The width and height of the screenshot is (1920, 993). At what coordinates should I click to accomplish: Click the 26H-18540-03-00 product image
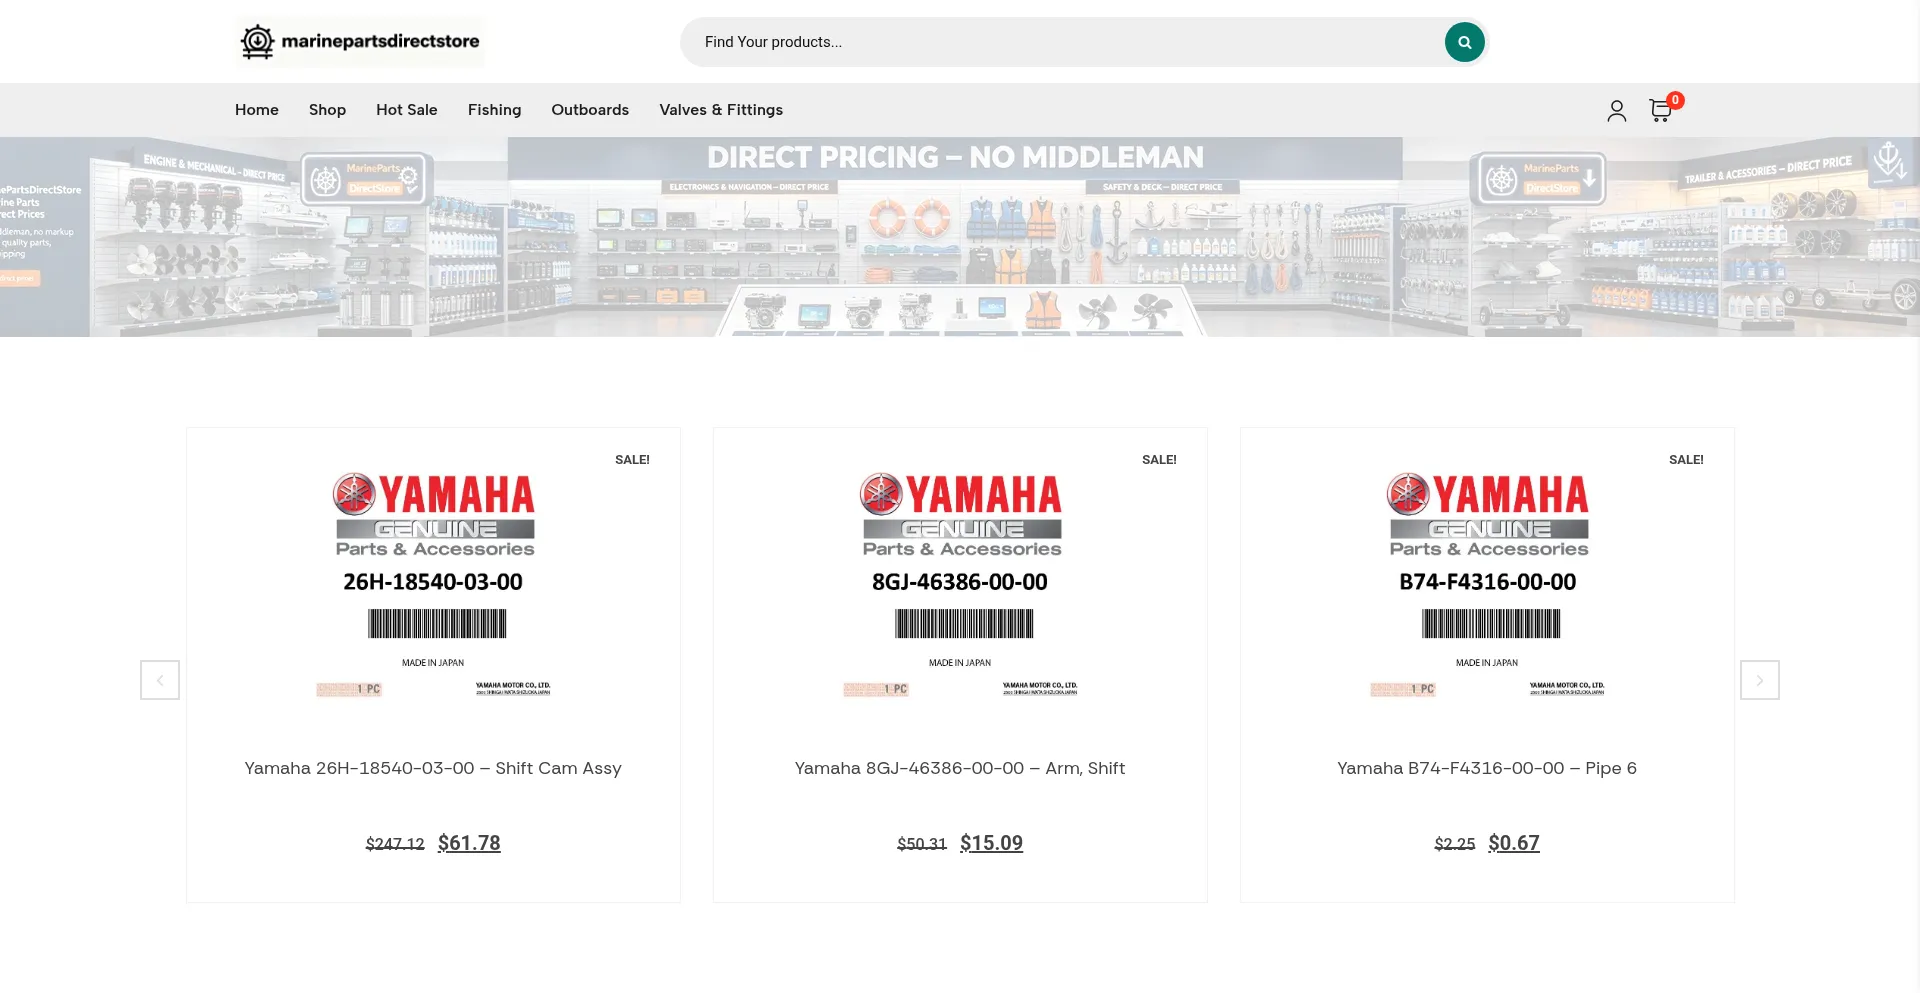(x=433, y=585)
